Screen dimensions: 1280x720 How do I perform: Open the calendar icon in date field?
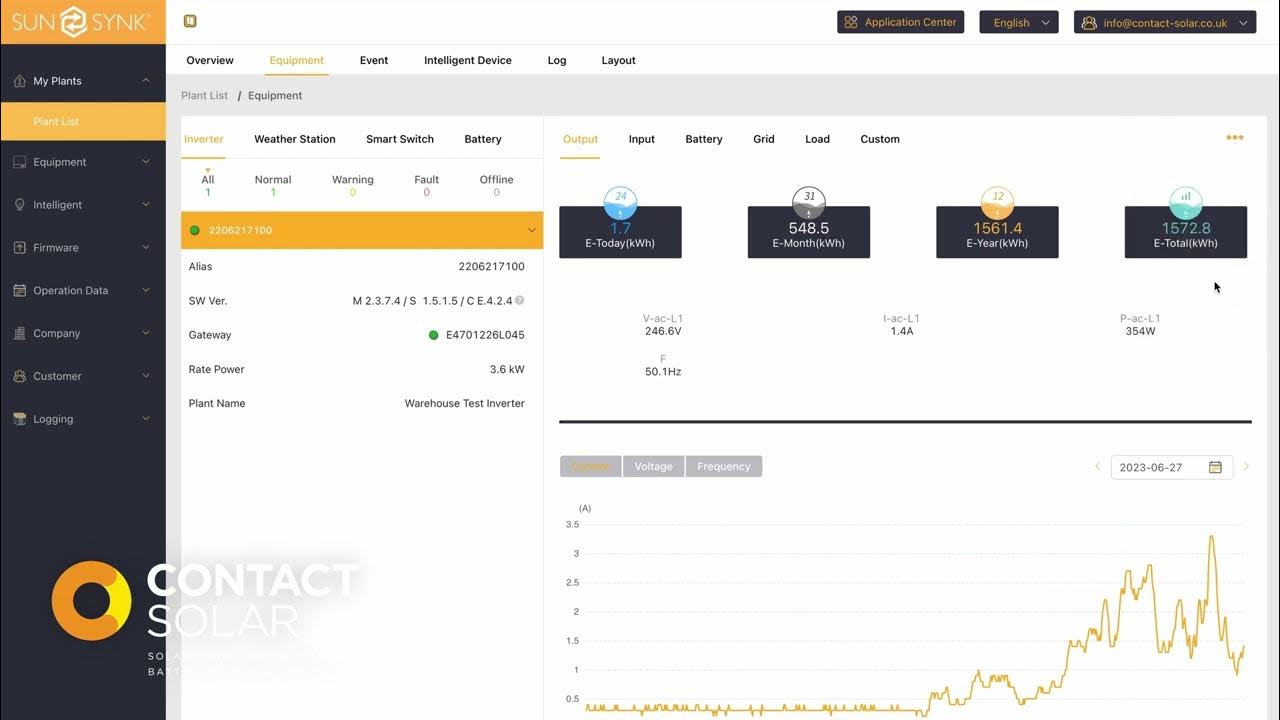click(x=1215, y=467)
